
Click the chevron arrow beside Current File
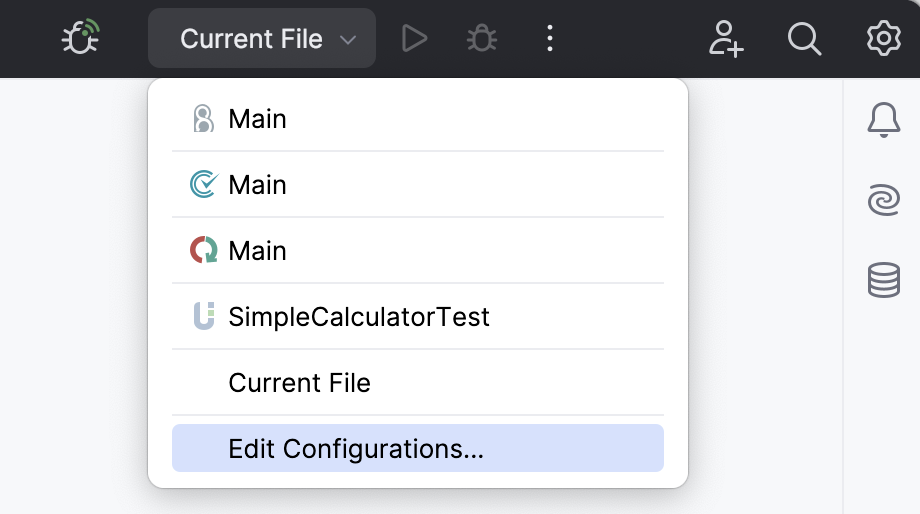[x=348, y=40]
